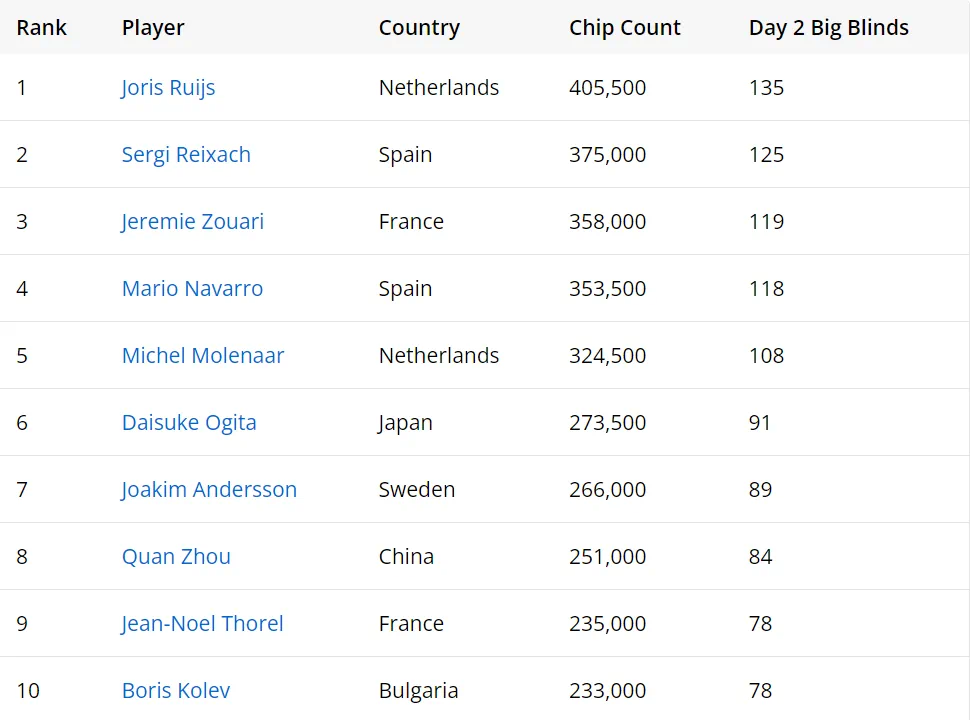Click the Rank column header

point(42,28)
